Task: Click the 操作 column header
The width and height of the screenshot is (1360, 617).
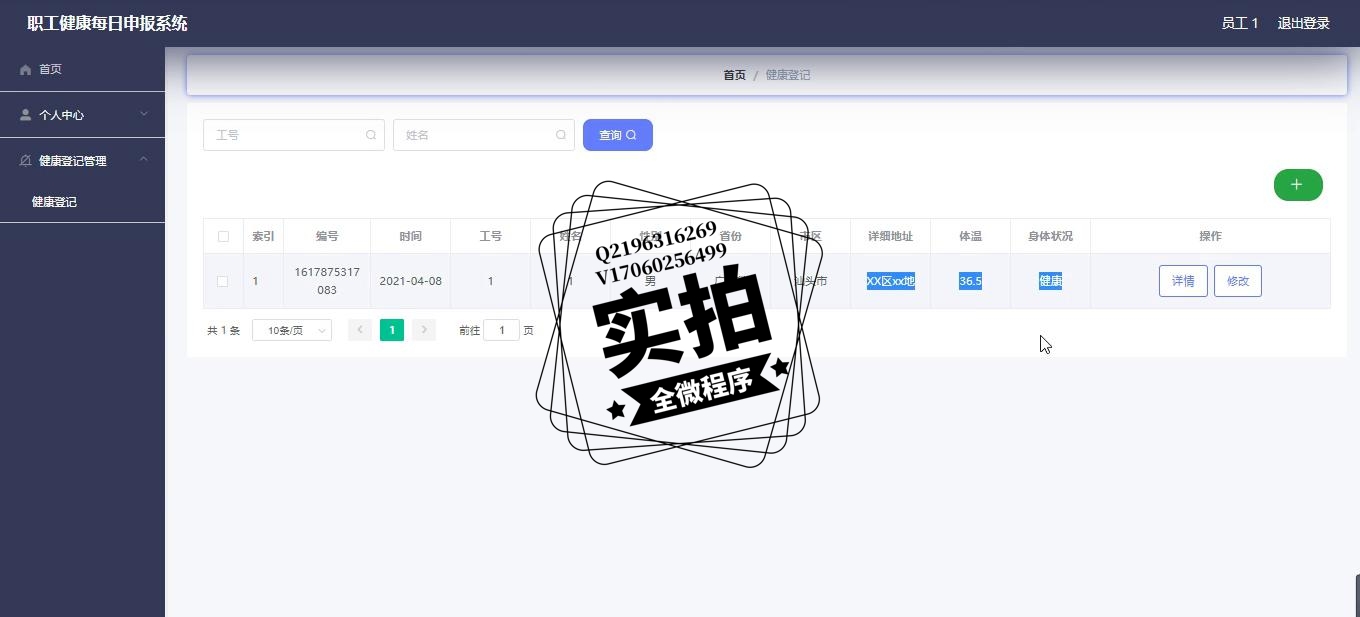Action: coord(1210,237)
